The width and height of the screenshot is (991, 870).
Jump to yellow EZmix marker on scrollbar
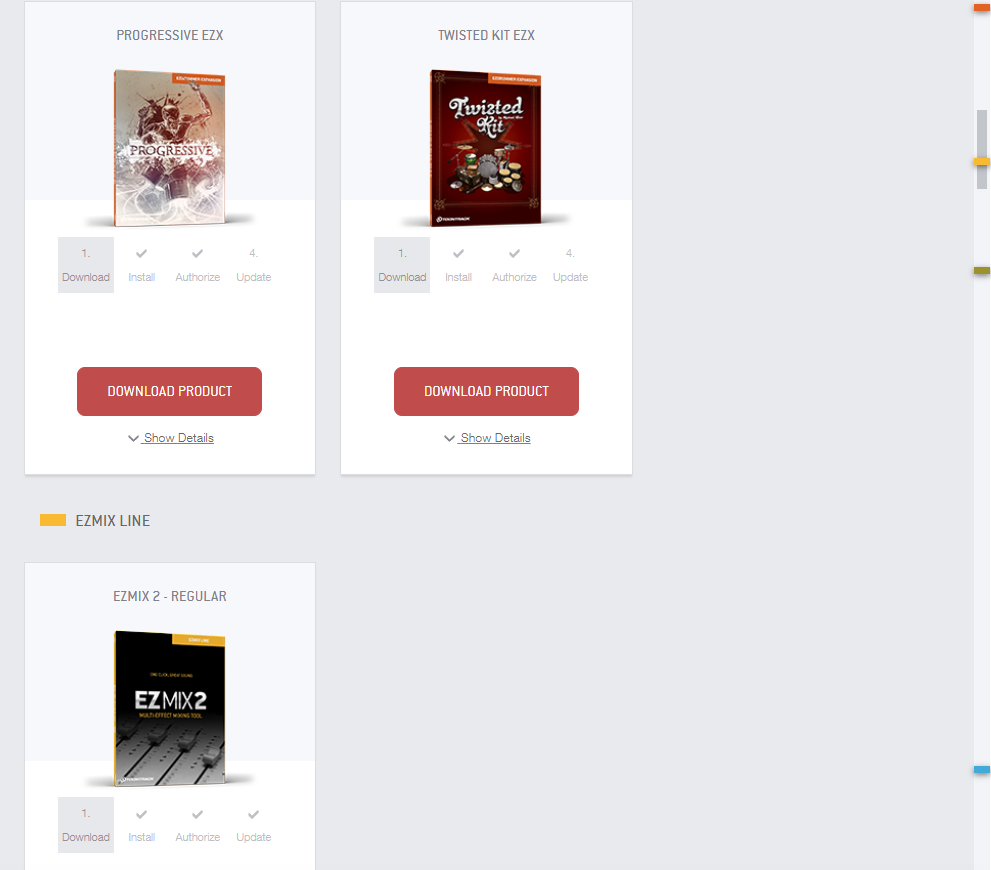(982, 162)
